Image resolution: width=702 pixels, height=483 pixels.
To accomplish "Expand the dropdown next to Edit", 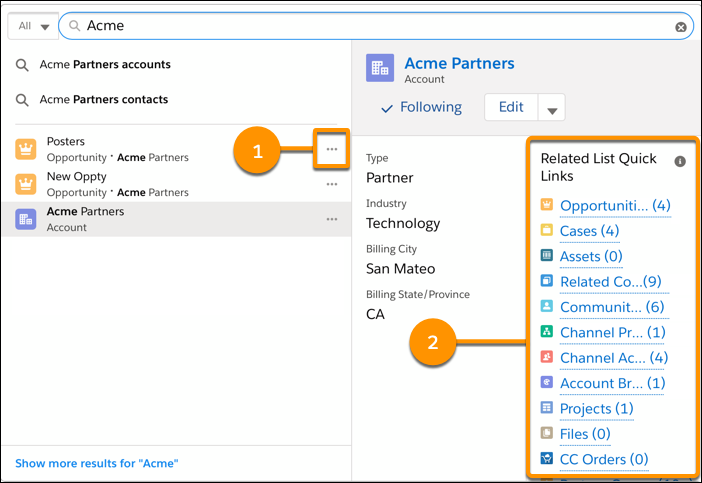I will (552, 107).
